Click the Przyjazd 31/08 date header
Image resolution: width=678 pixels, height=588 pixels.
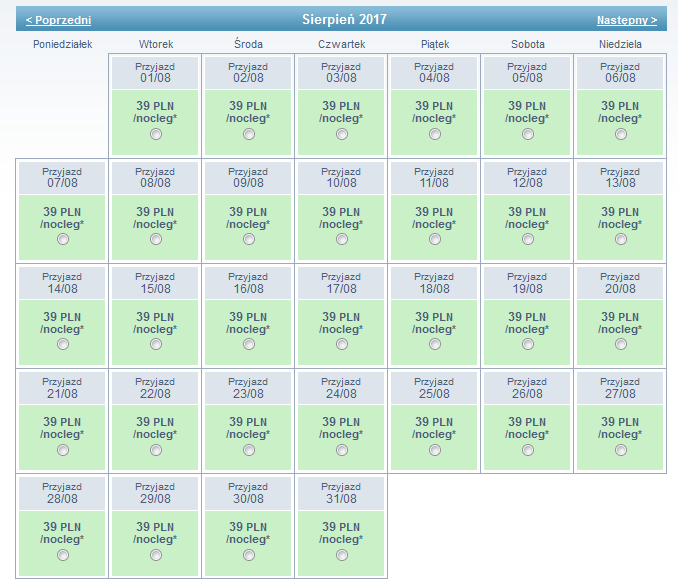341,493
